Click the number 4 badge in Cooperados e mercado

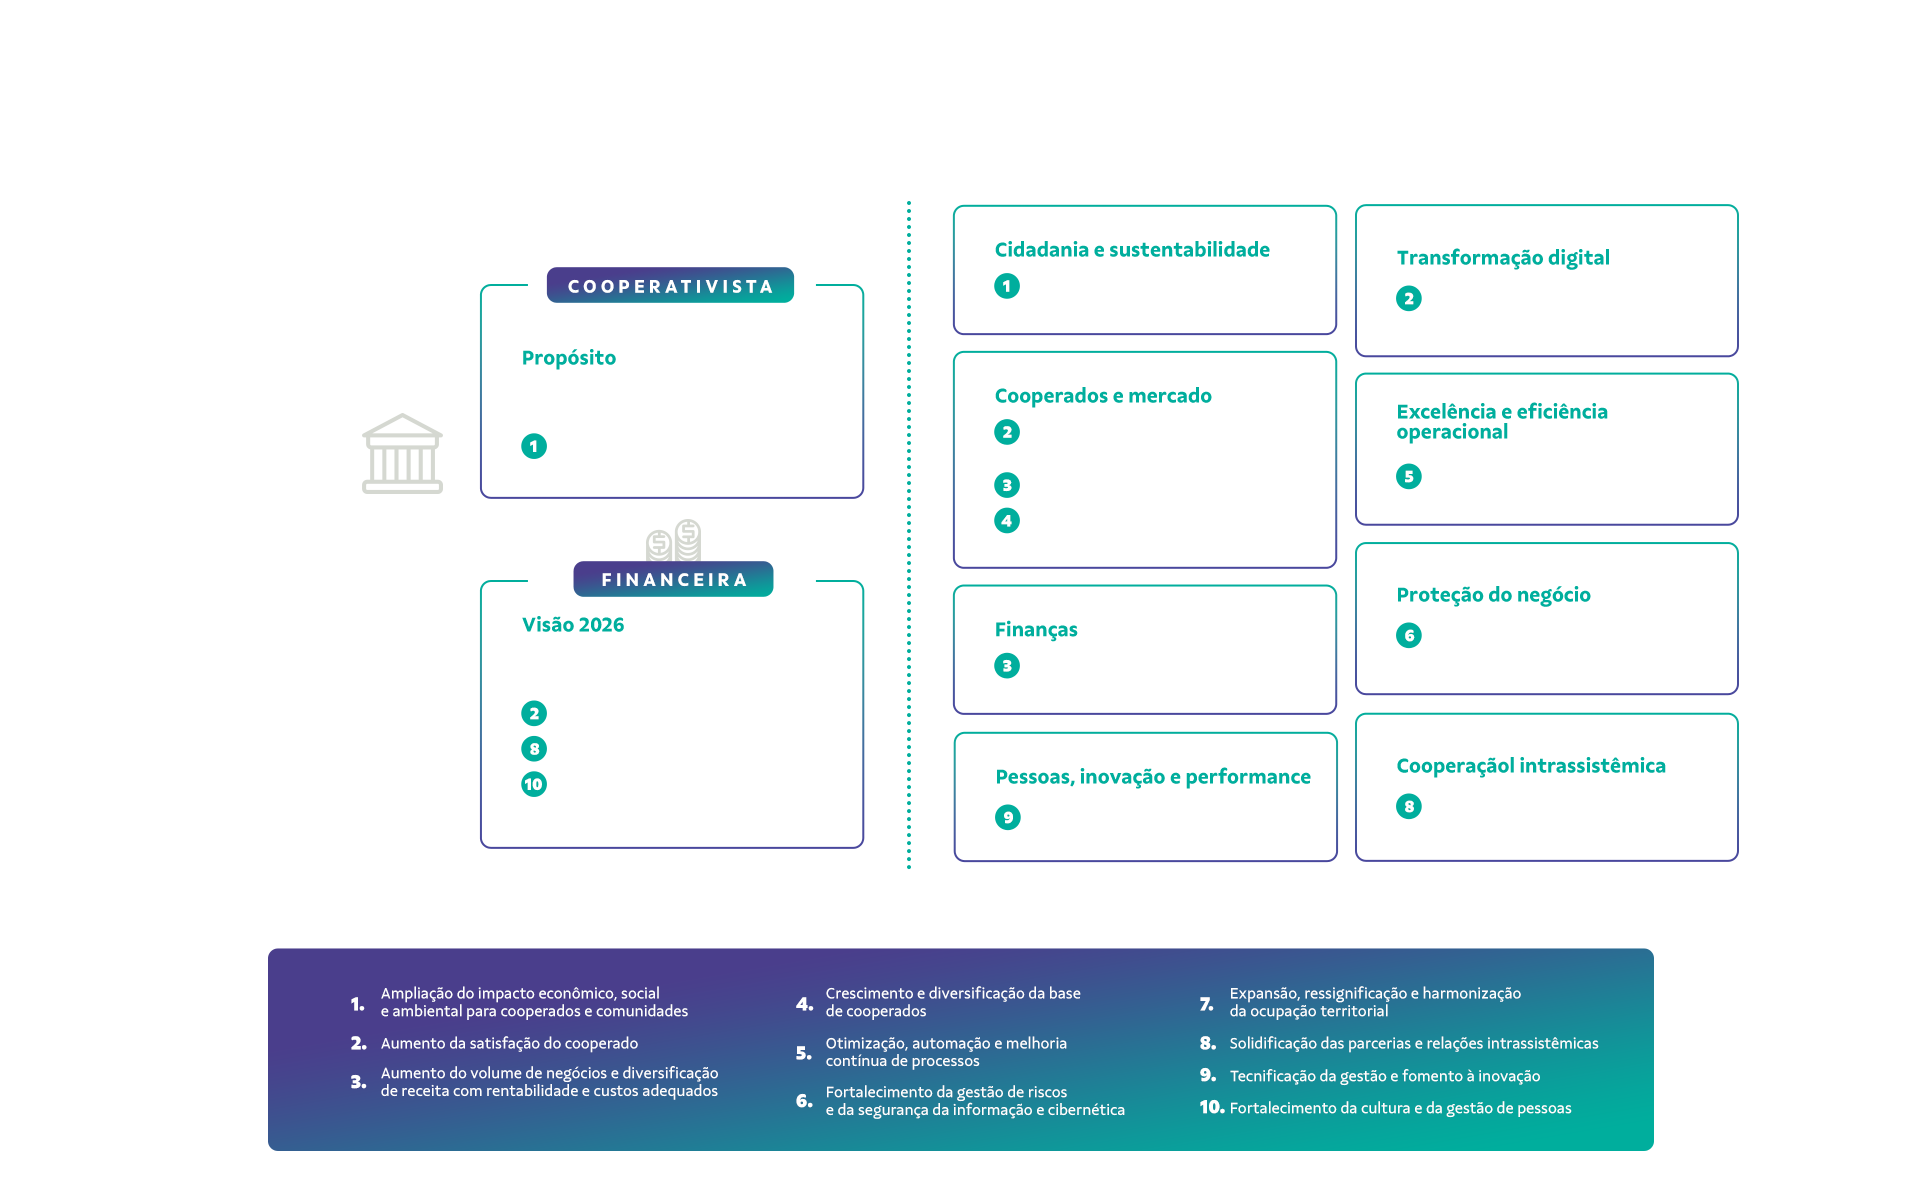tap(1007, 520)
